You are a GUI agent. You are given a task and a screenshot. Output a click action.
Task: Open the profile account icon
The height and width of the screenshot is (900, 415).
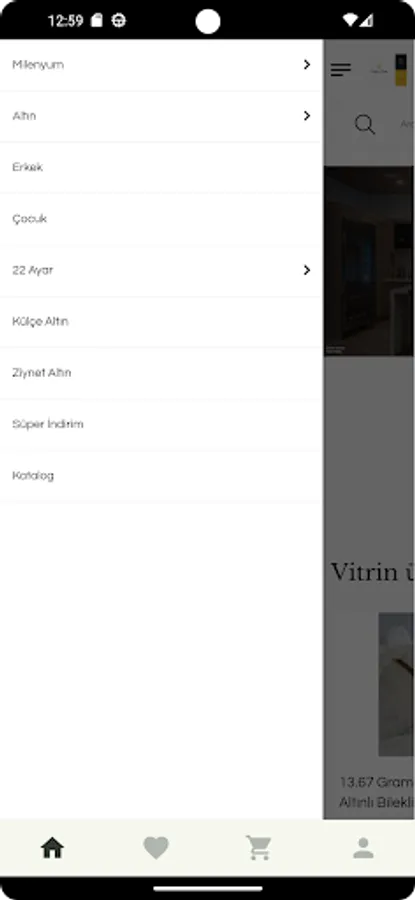click(363, 848)
